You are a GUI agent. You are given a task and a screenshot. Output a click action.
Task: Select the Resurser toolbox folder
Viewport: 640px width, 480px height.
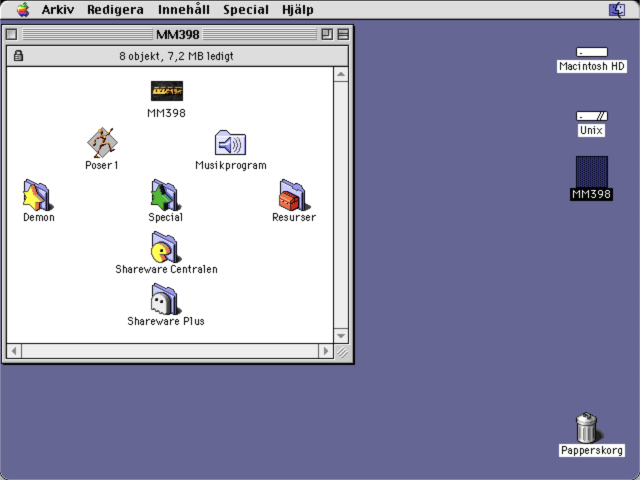point(294,195)
